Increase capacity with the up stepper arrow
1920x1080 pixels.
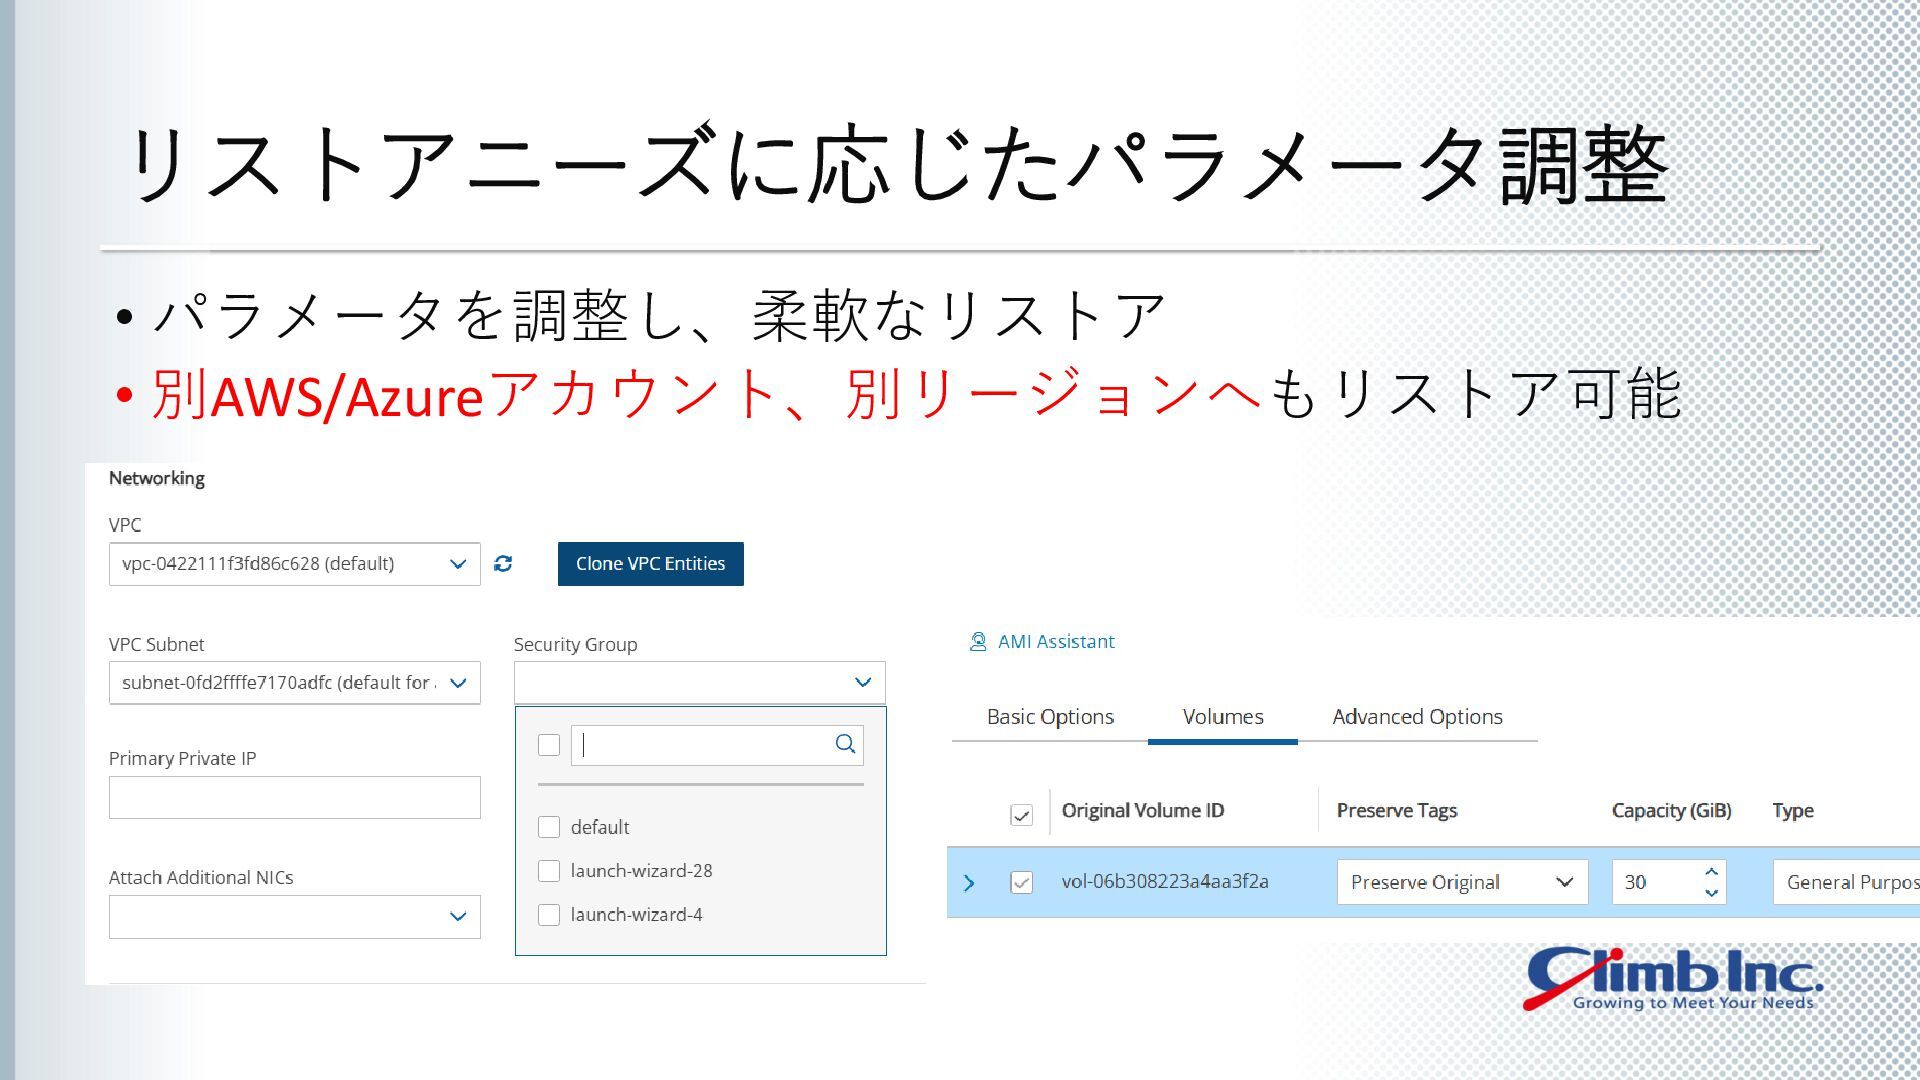(1711, 872)
